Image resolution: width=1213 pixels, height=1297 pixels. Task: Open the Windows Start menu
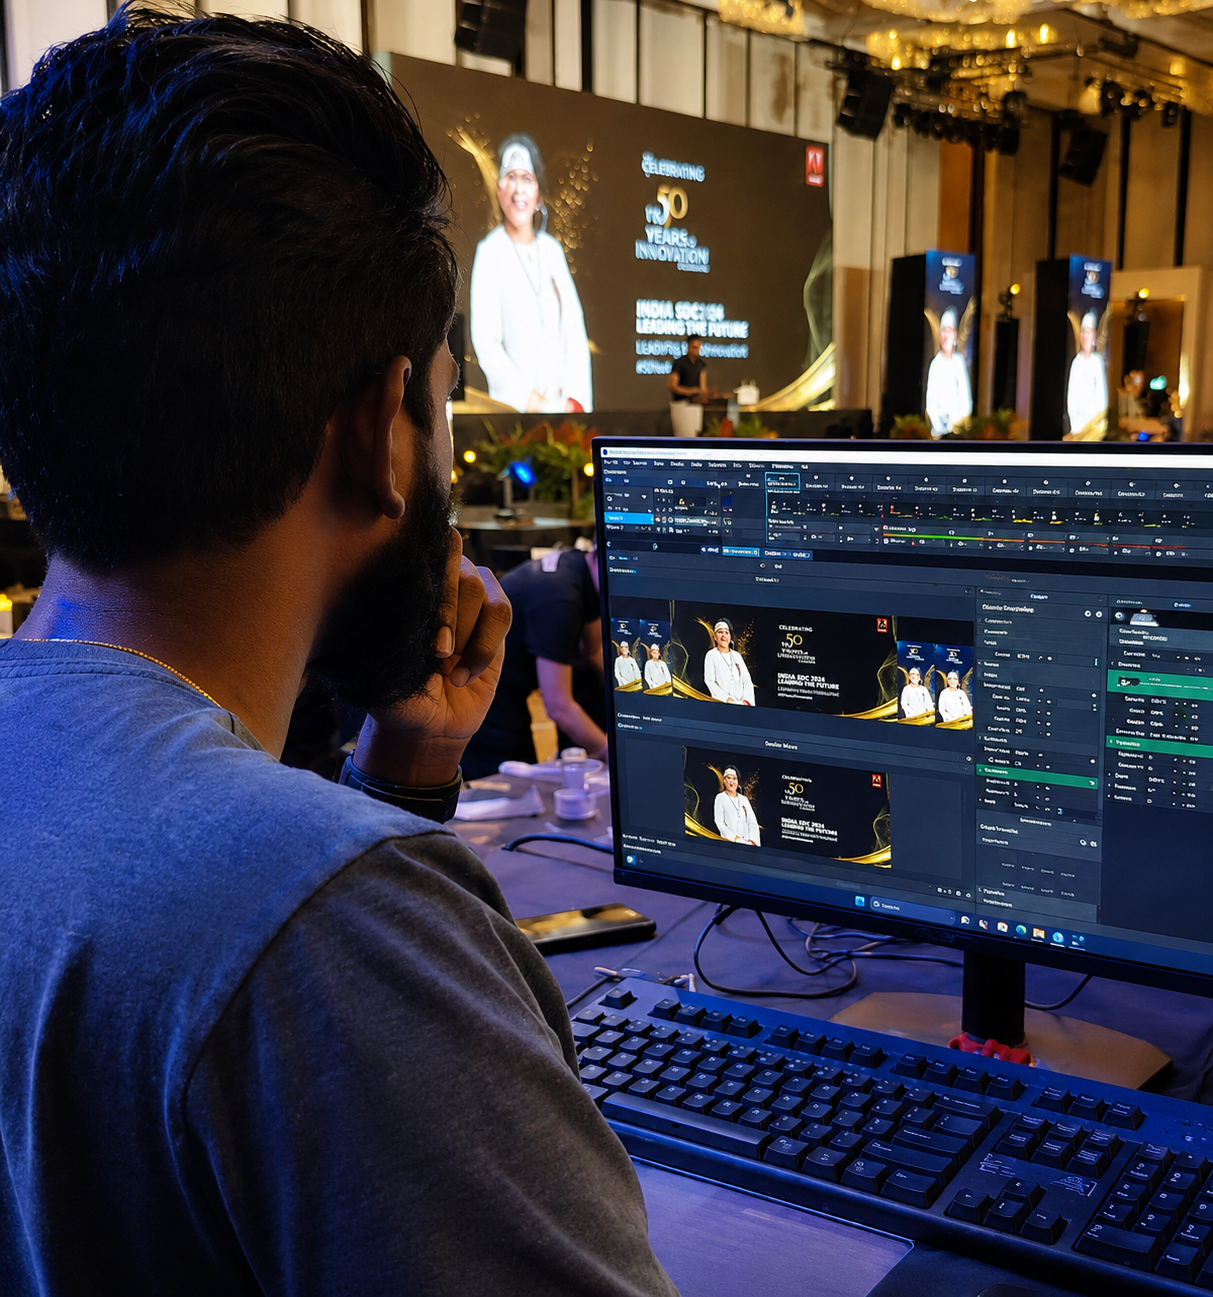(859, 901)
